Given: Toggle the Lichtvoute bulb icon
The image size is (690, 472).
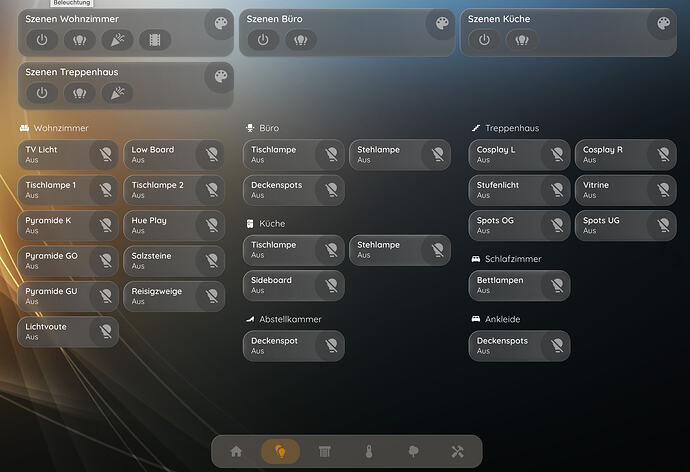Looking at the screenshot, I should (105, 332).
